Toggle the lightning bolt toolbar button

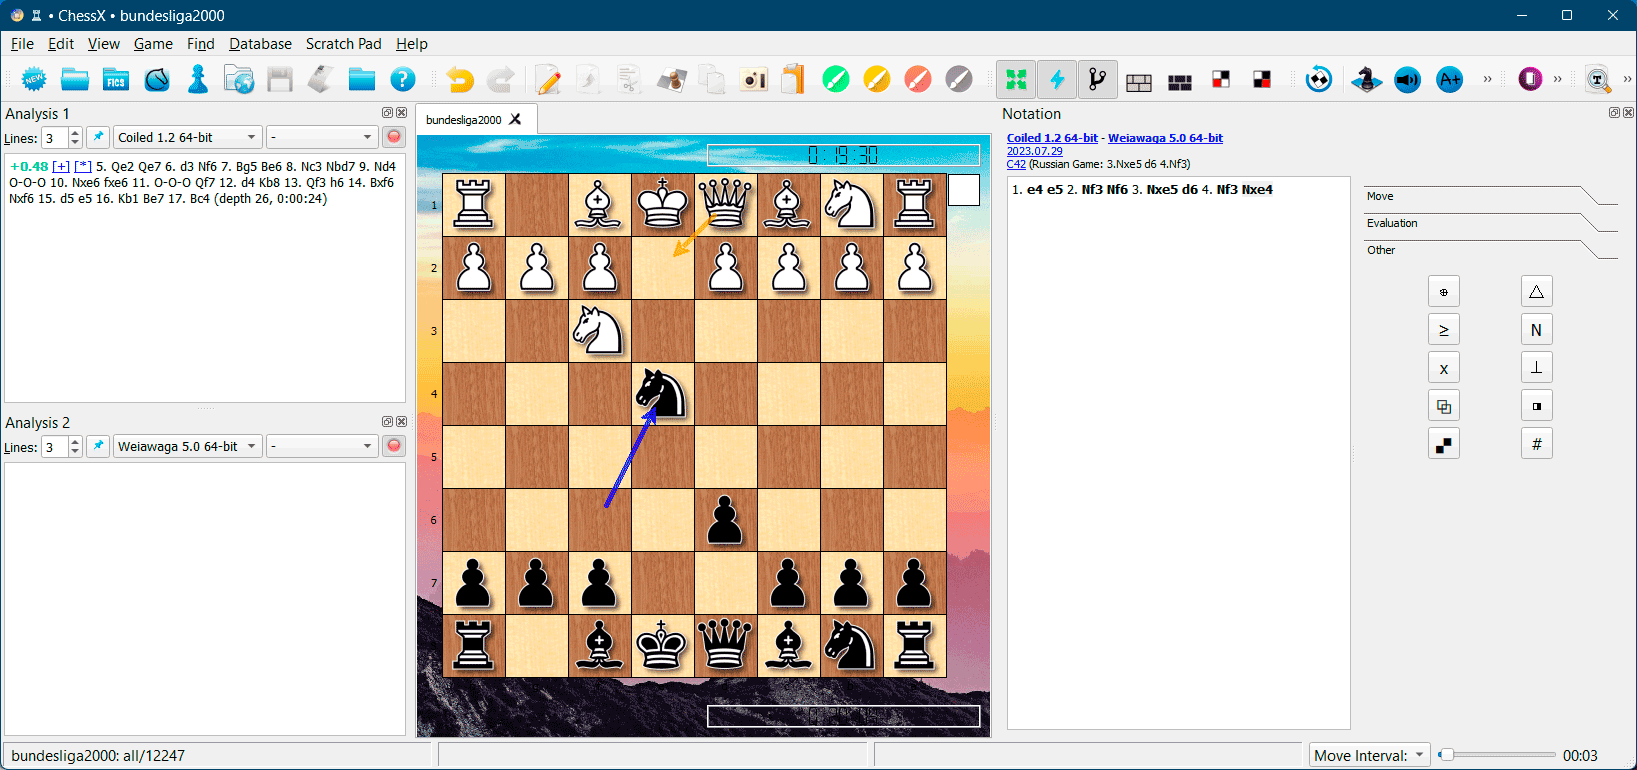[1057, 80]
